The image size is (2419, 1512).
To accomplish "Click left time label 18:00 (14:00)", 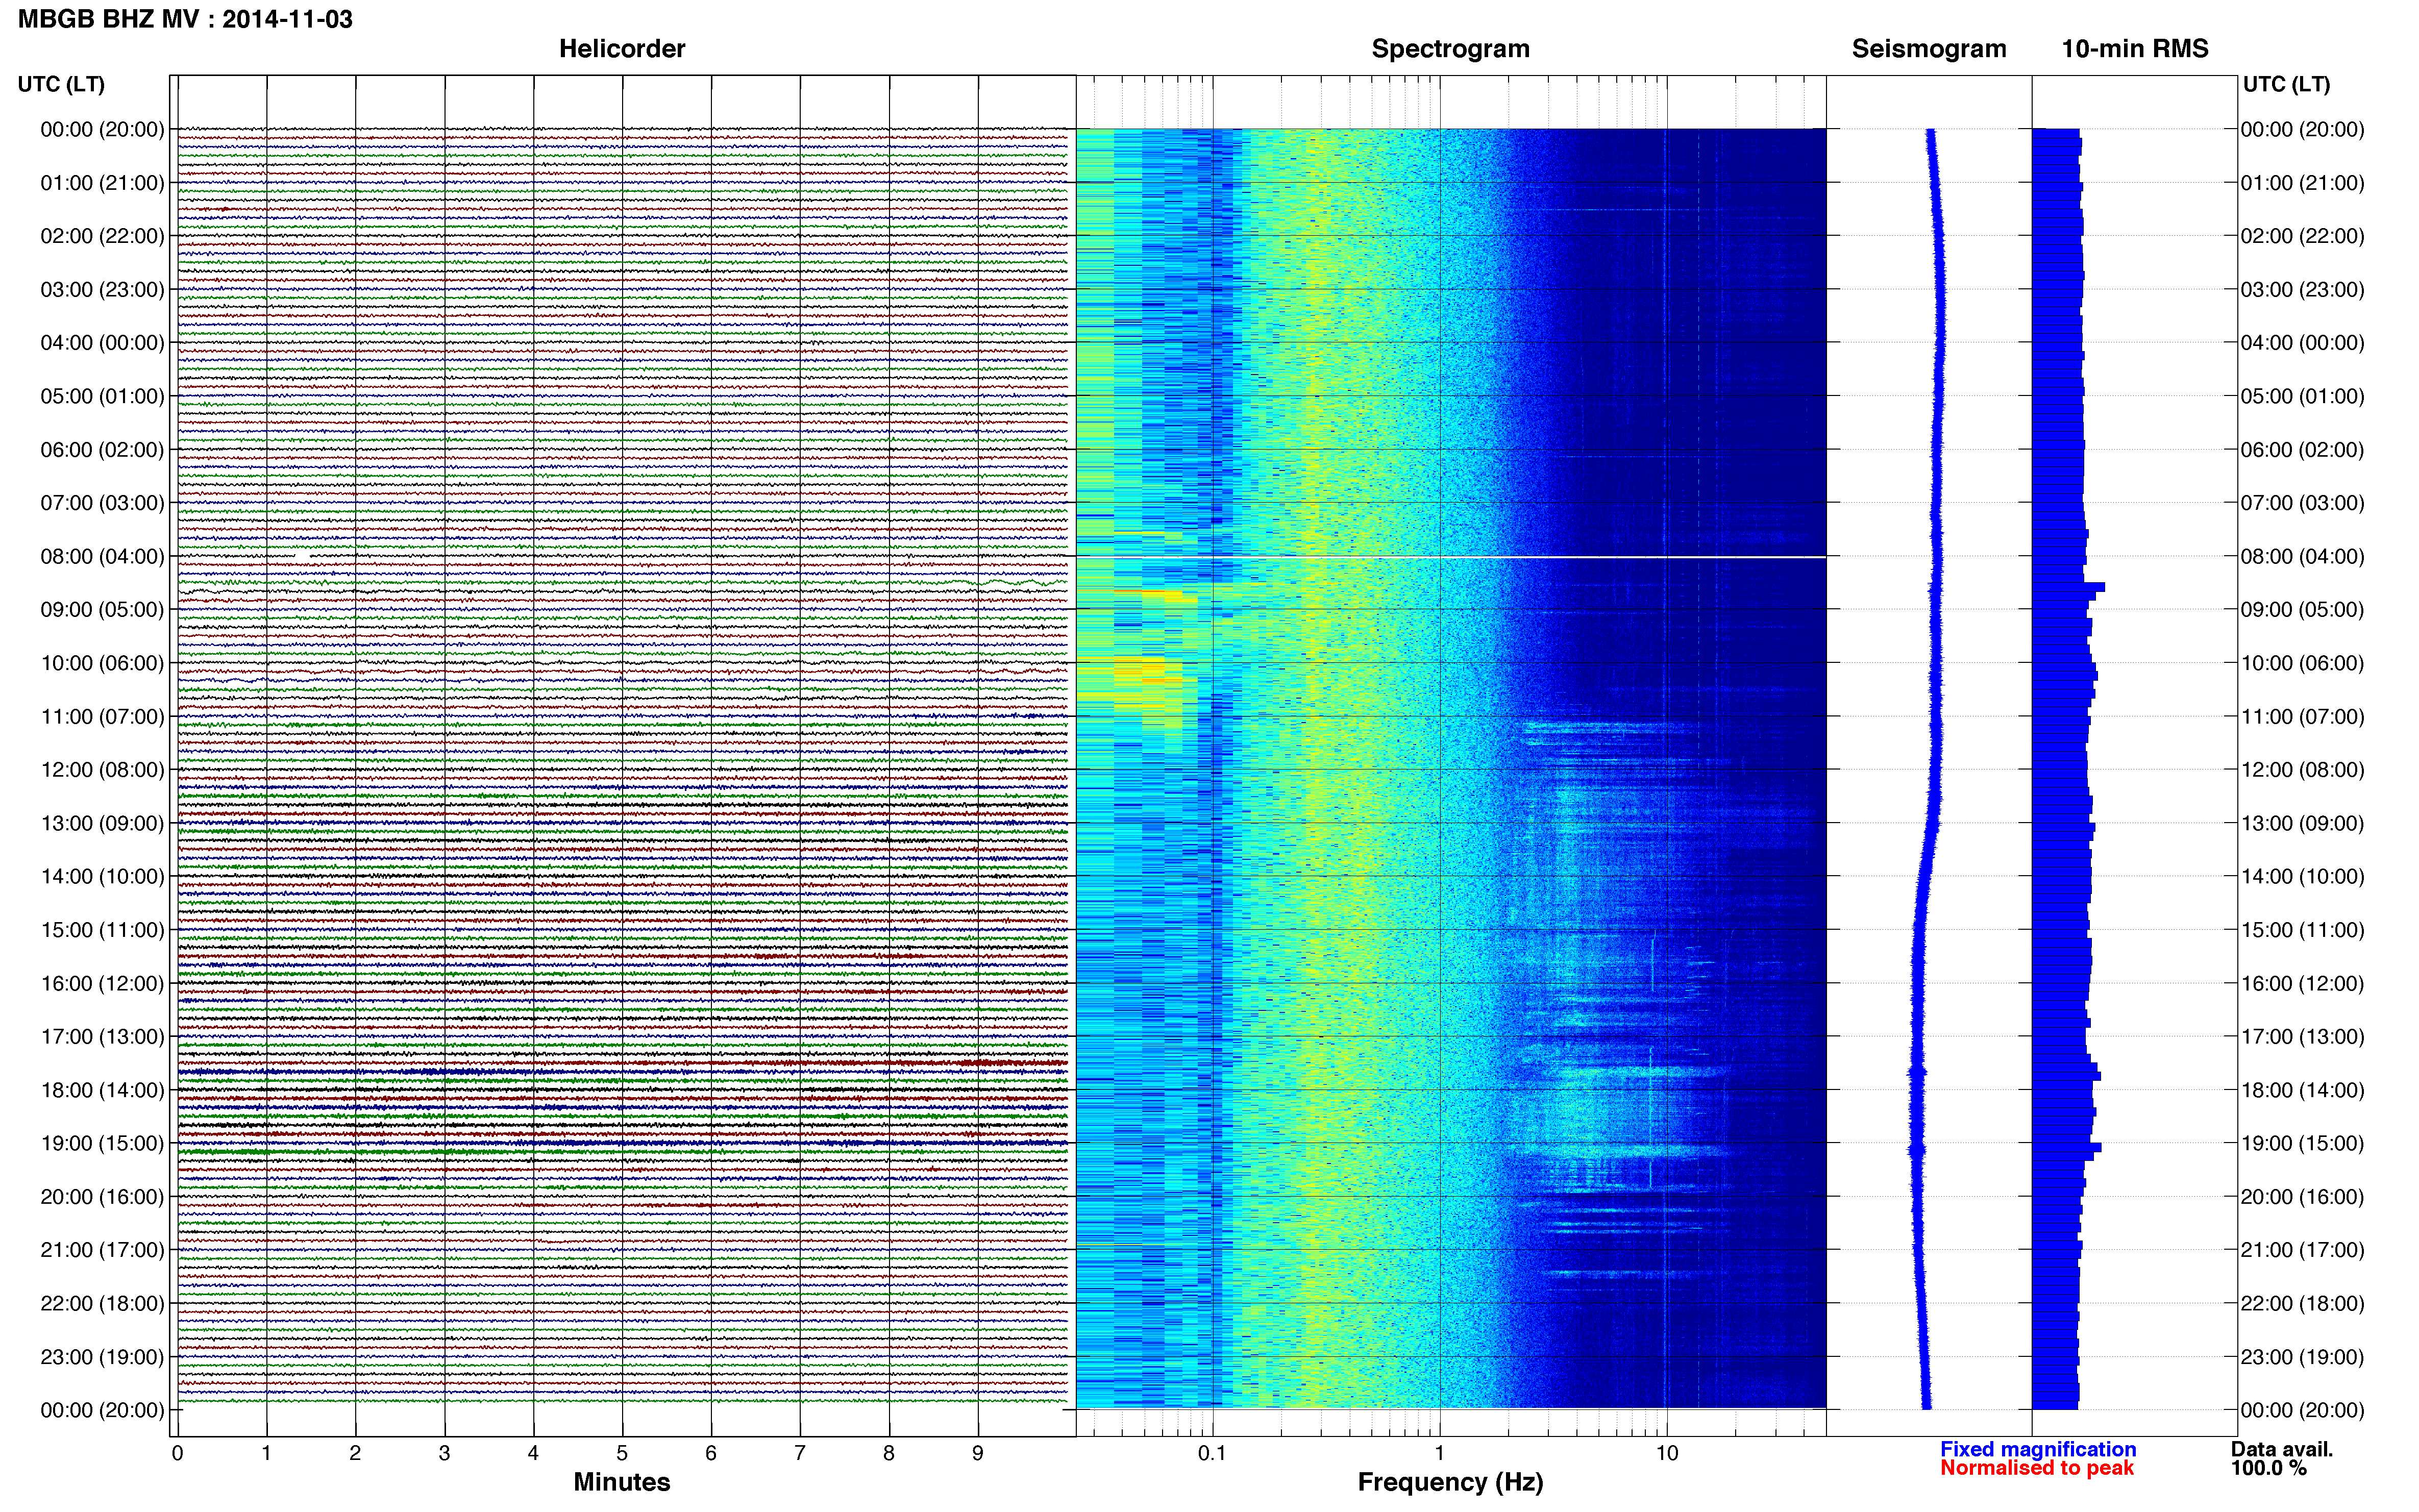I will coord(102,1090).
